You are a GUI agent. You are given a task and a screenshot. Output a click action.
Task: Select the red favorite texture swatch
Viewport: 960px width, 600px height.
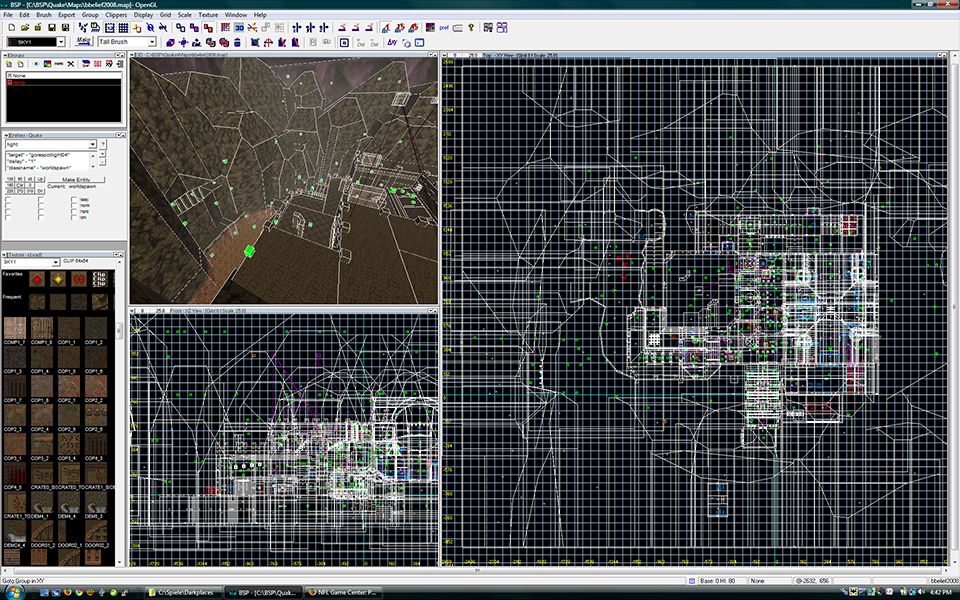(x=36, y=279)
